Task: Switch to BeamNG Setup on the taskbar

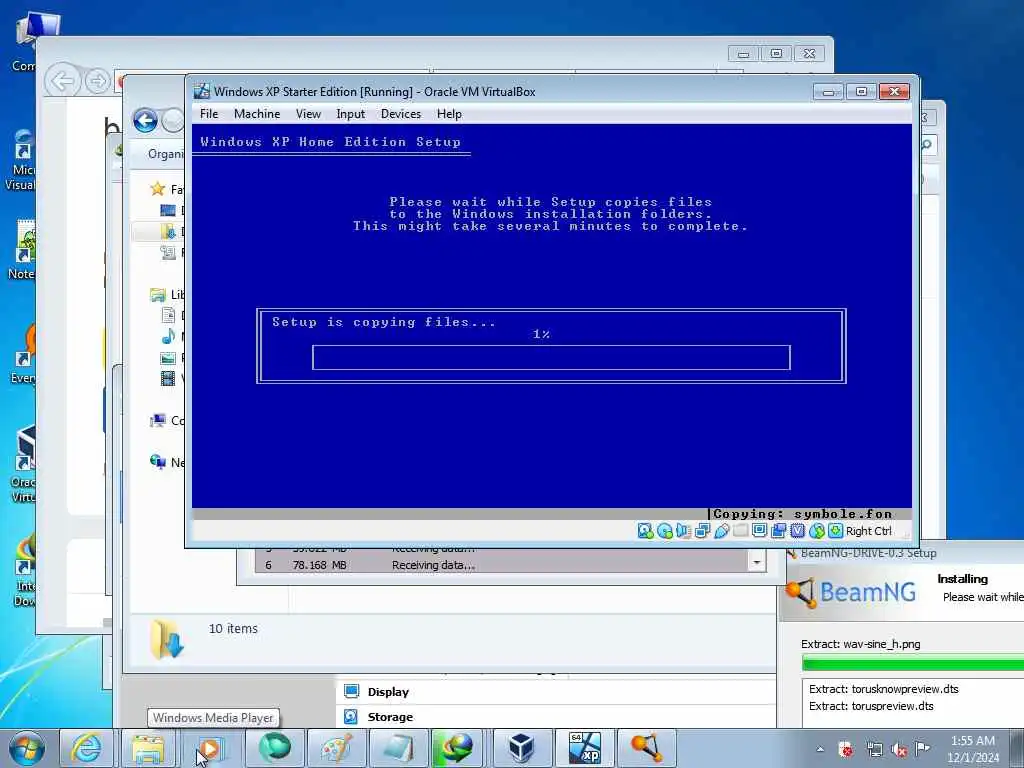Action: pyautogui.click(x=647, y=748)
